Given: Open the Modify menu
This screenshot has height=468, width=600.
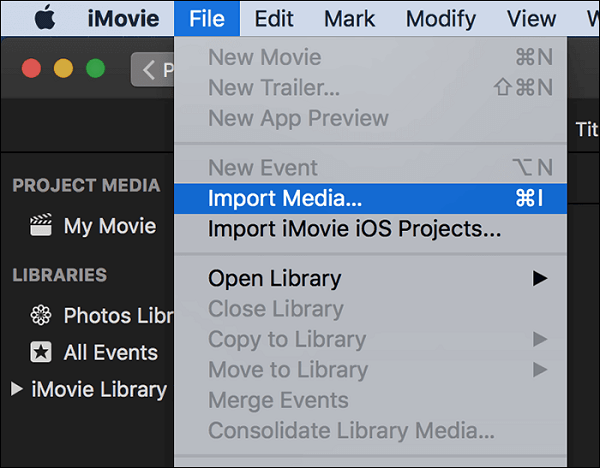Looking at the screenshot, I should pyautogui.click(x=440, y=18).
